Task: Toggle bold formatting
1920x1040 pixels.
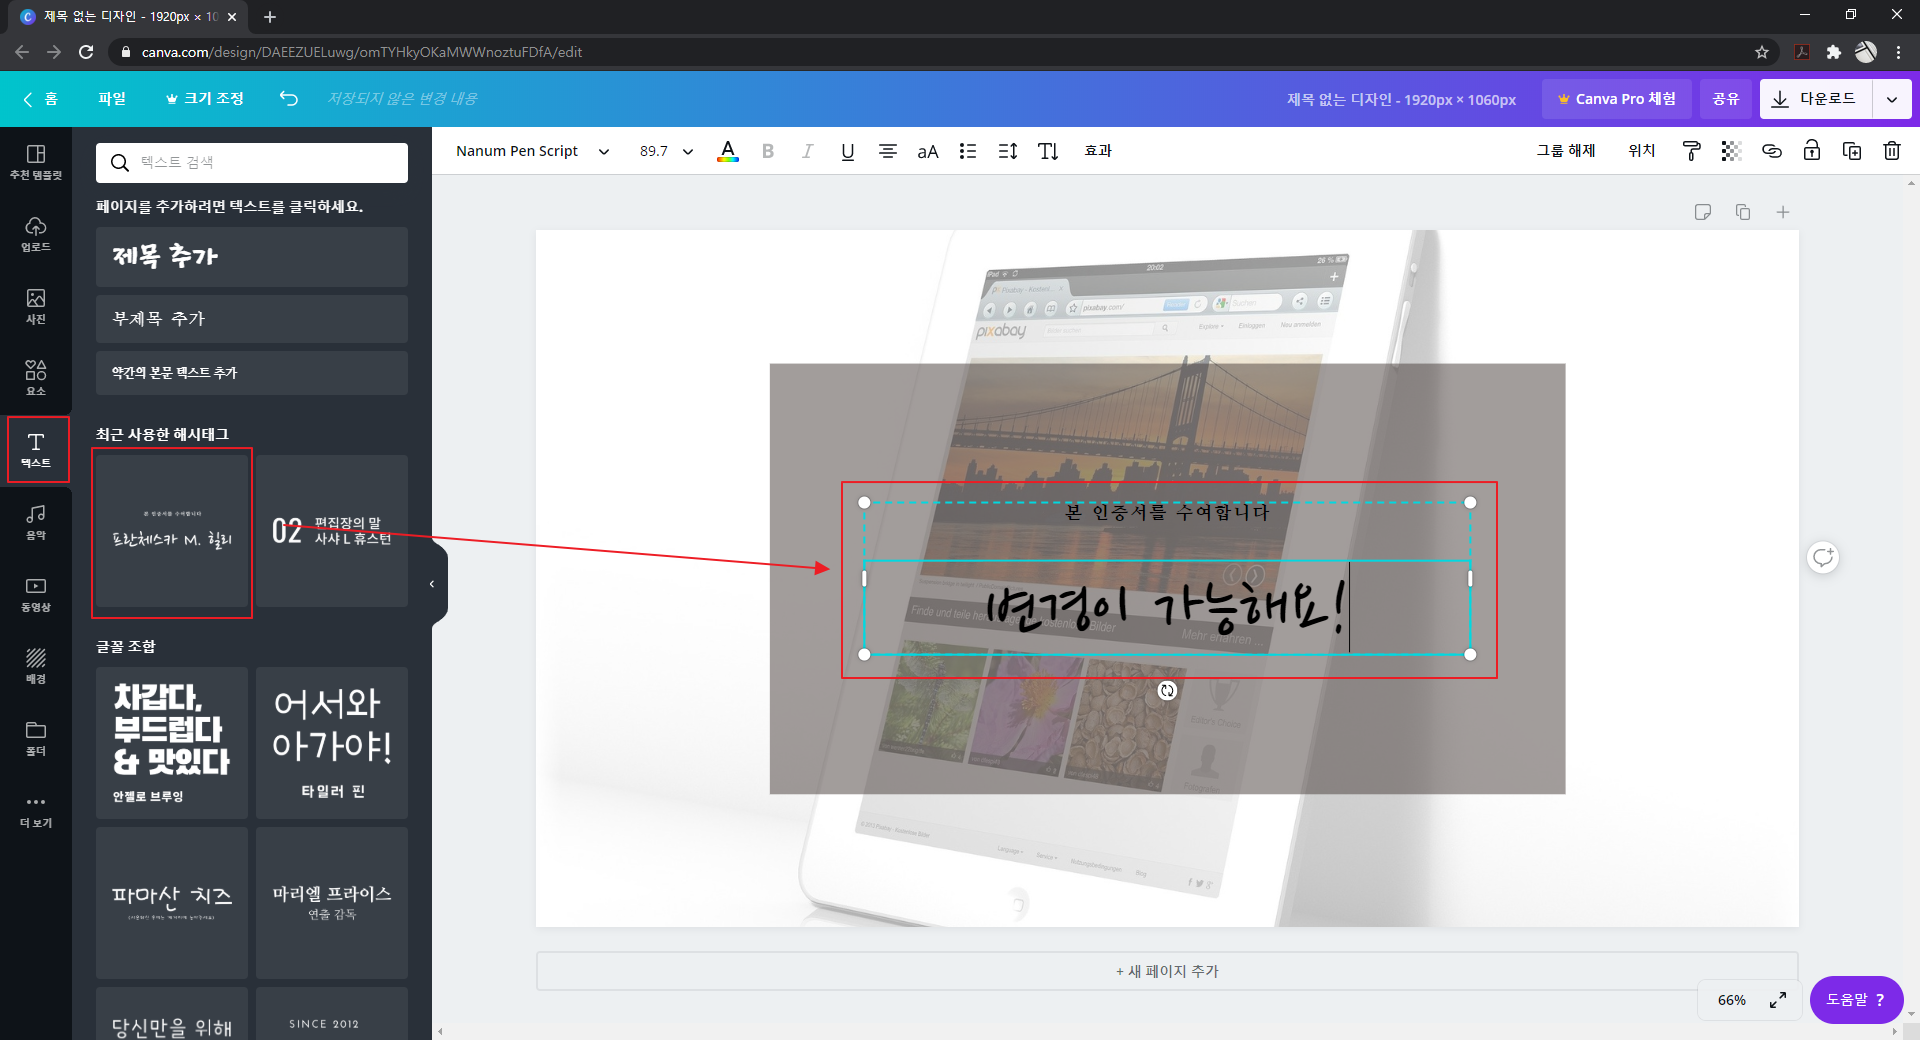Action: coord(768,151)
